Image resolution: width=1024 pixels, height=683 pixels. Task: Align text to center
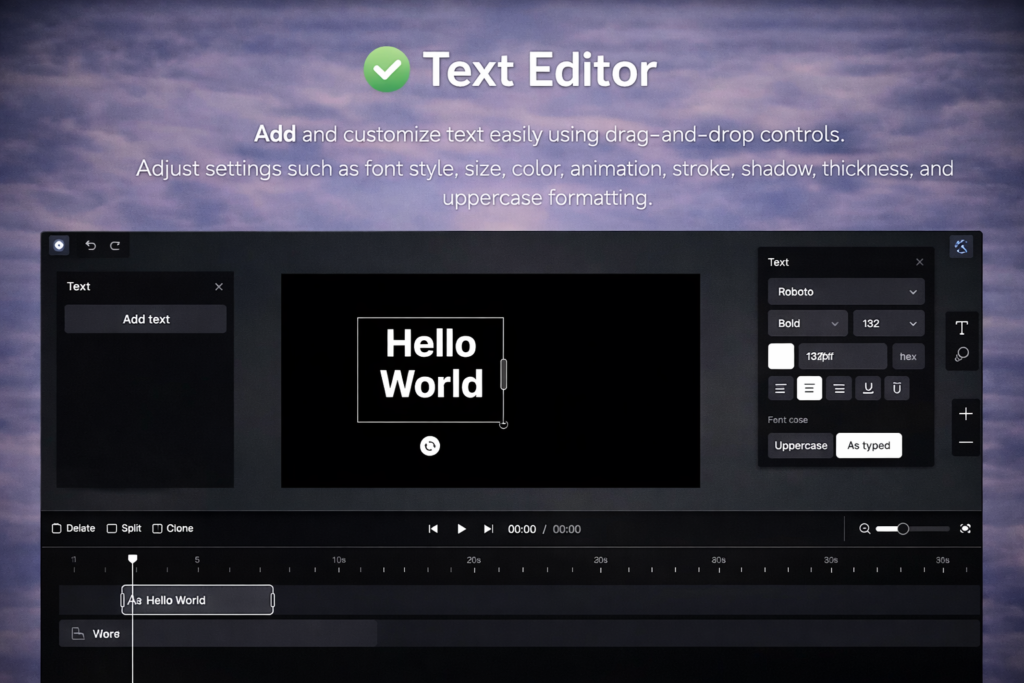coord(810,388)
